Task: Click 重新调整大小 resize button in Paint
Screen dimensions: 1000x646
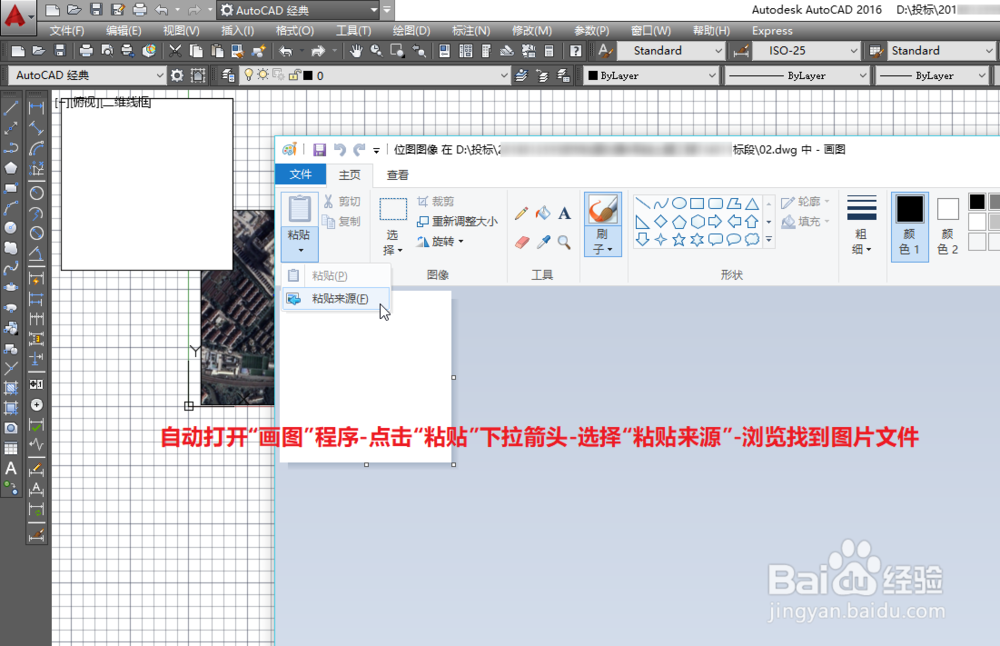Action: (x=457, y=221)
